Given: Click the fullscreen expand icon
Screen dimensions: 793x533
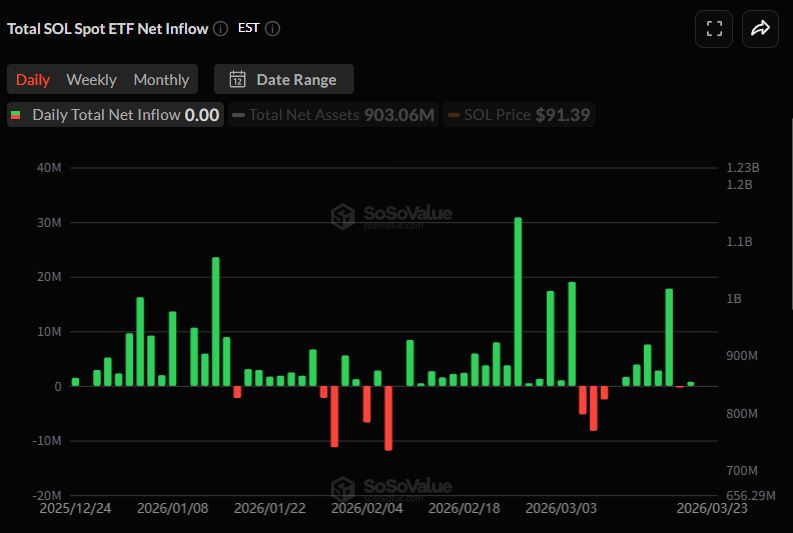Looking at the screenshot, I should [714, 29].
